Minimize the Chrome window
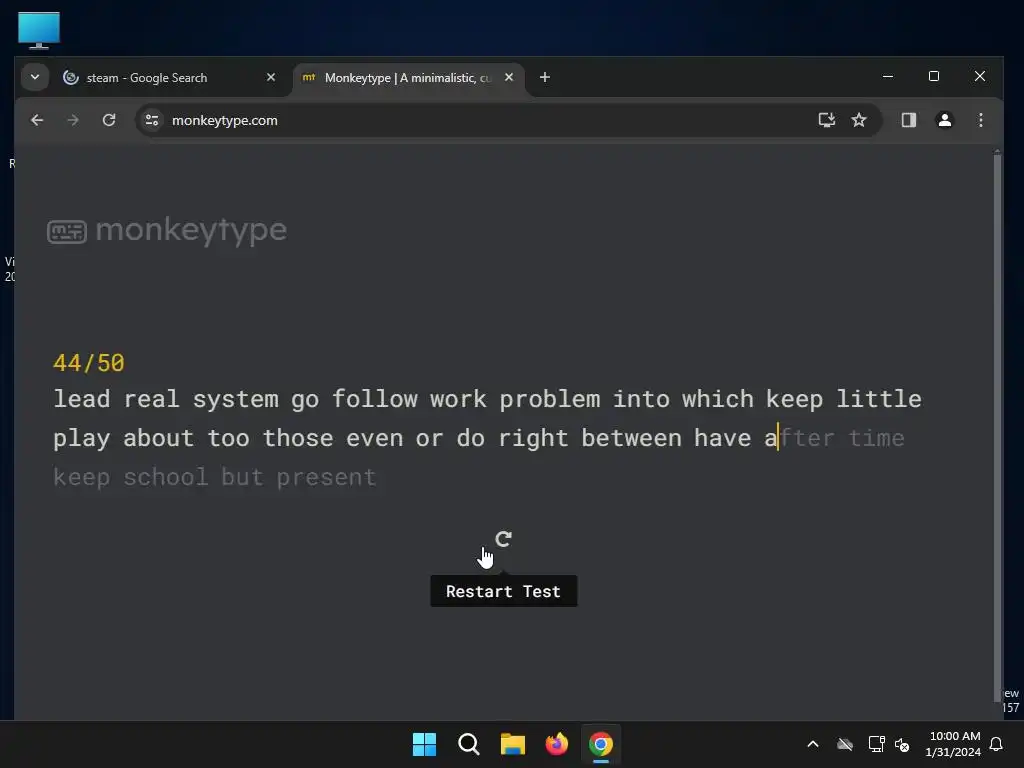This screenshot has width=1024, height=768. (x=888, y=76)
